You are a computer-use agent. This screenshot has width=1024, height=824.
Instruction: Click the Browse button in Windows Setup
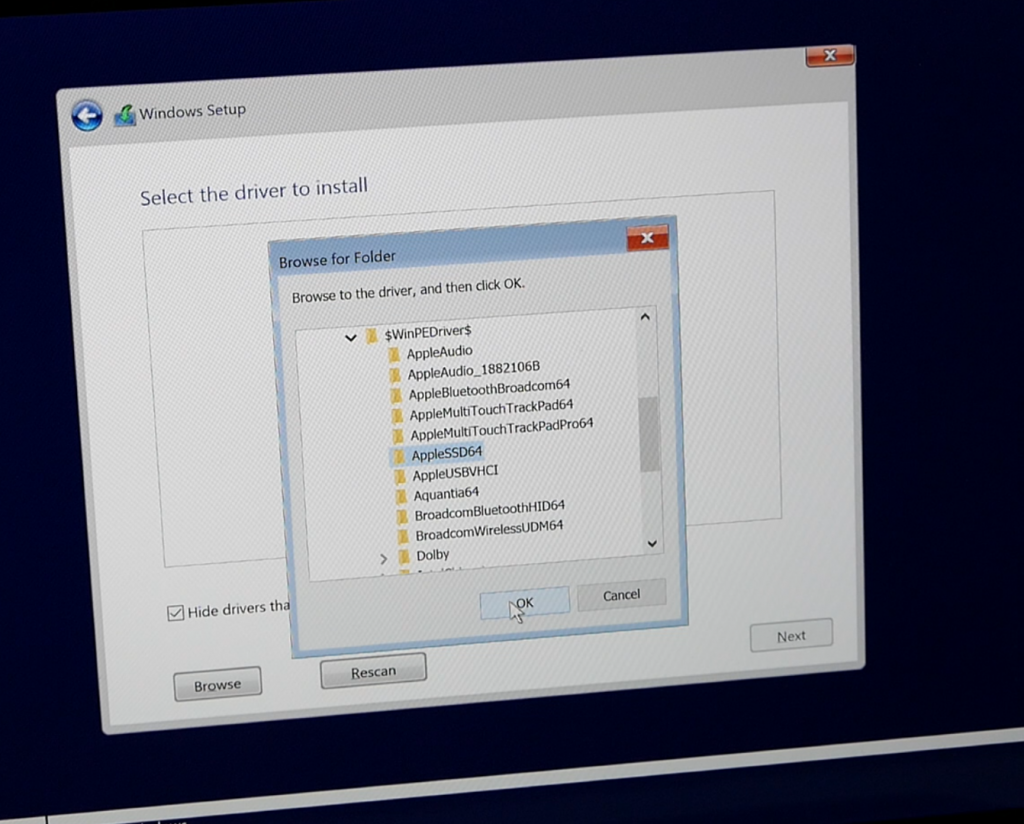click(217, 685)
